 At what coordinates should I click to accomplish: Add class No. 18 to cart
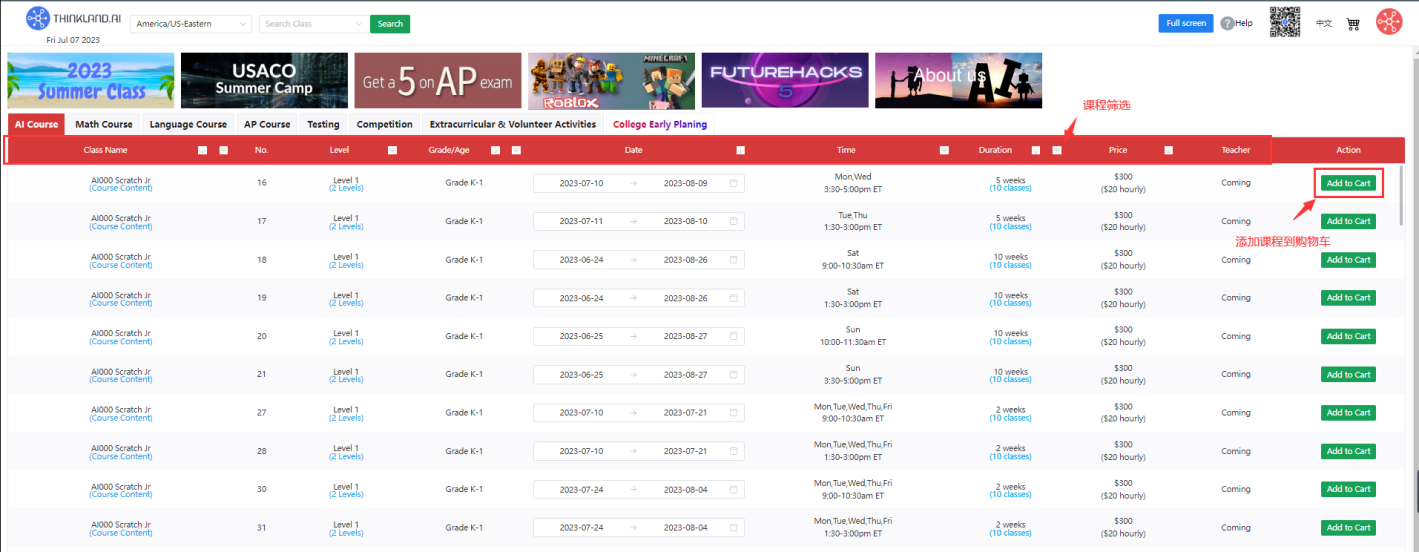pos(1348,260)
